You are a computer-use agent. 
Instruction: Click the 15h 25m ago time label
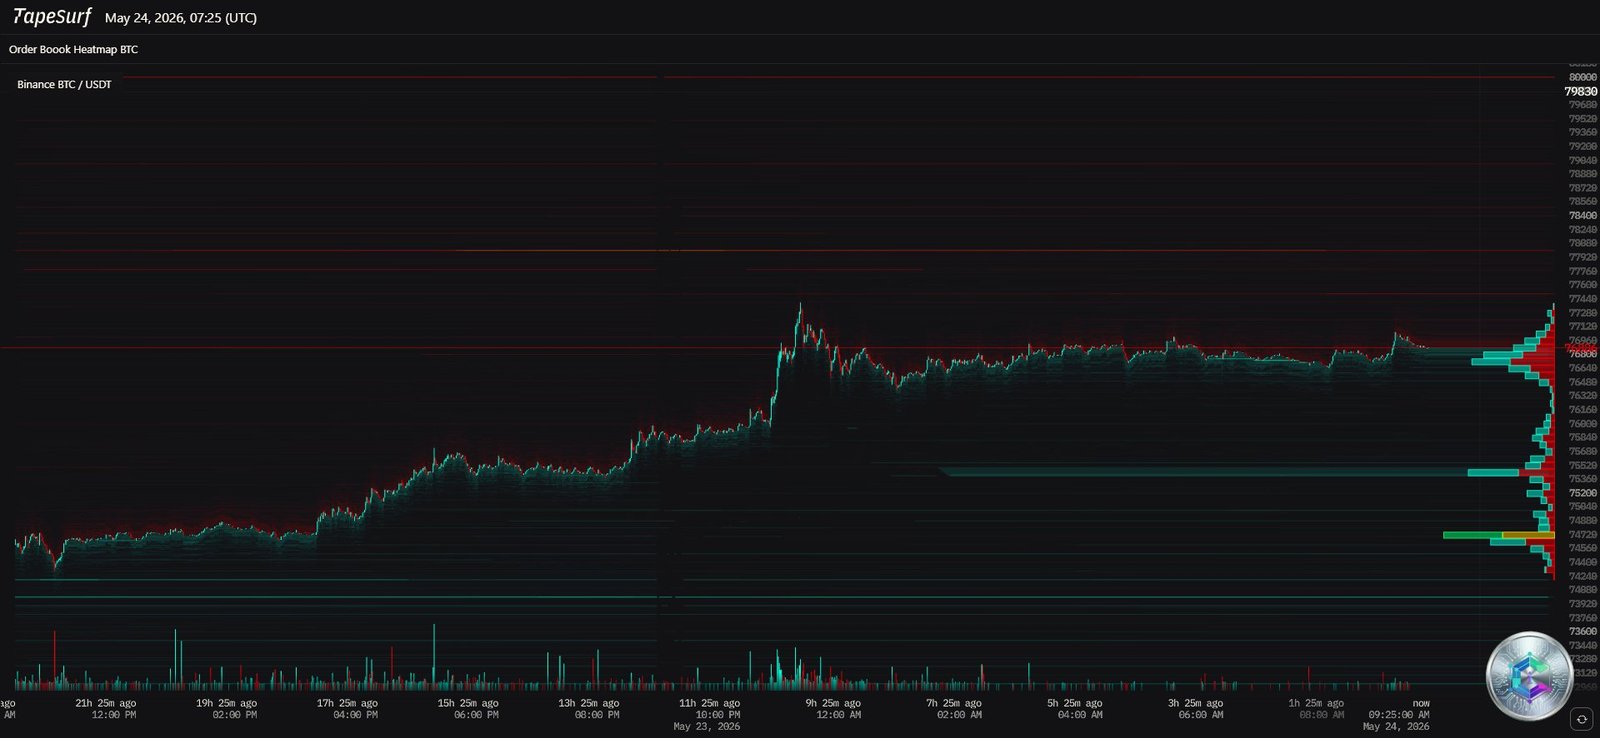tap(468, 703)
